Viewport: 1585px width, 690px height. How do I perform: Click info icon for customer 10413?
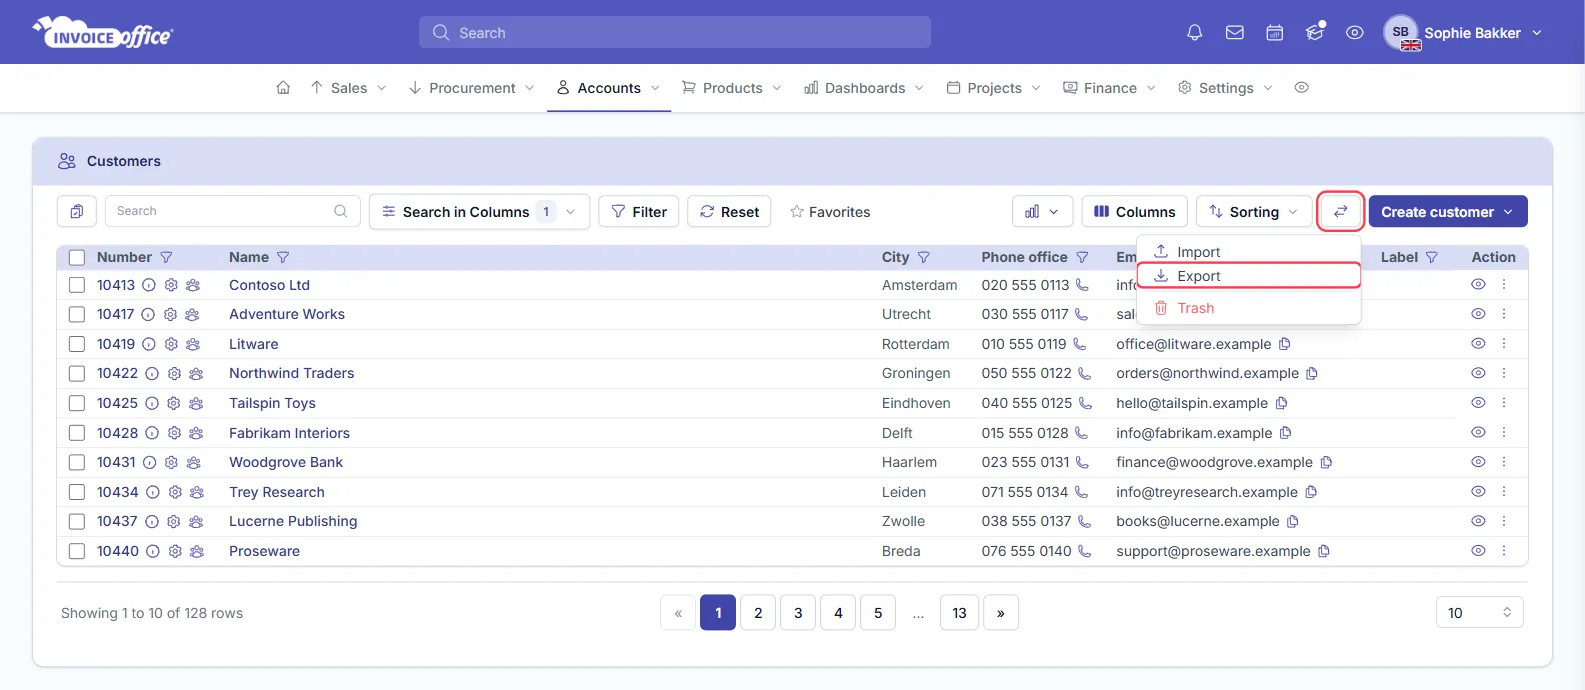point(149,285)
